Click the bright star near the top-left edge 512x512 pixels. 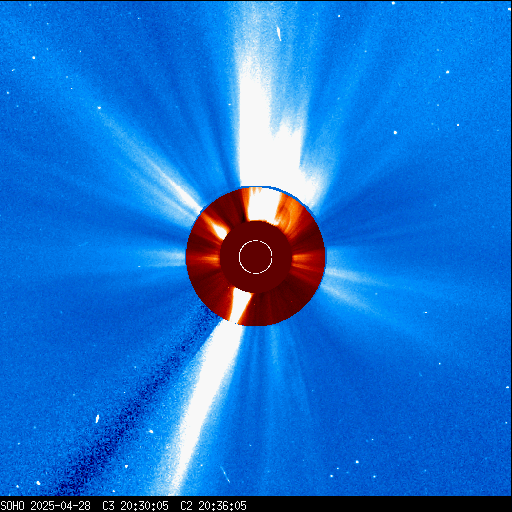(x=34, y=58)
